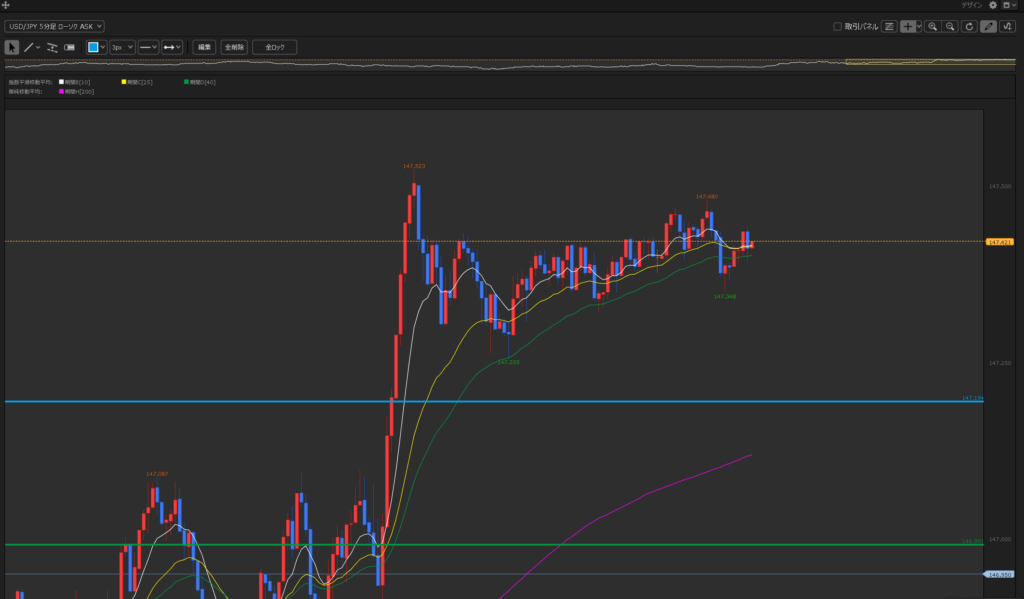Click the 全削除 delete-all button
Viewport: 1024px width, 599px height.
pos(234,47)
